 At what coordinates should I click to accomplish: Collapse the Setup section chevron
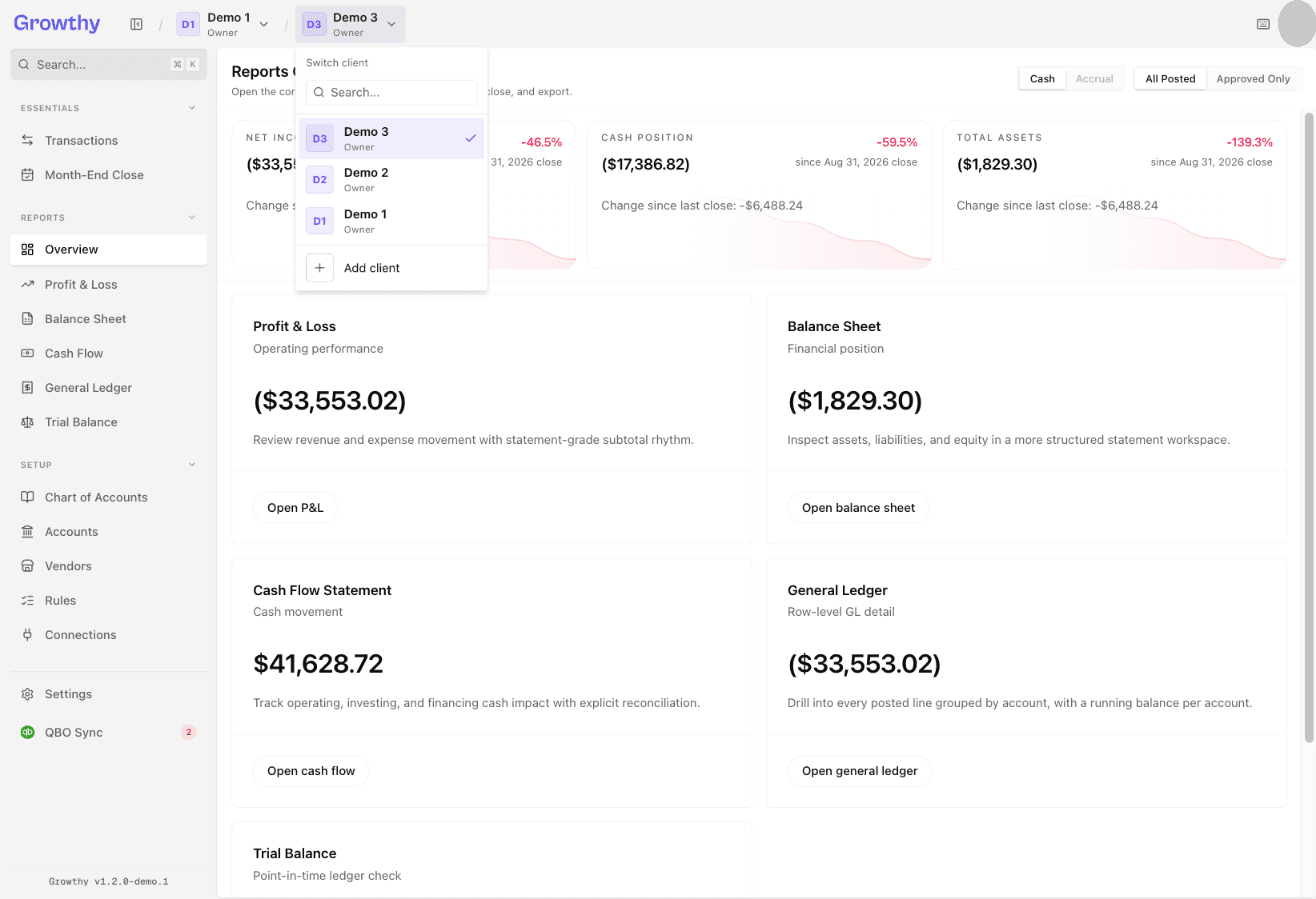(x=193, y=465)
